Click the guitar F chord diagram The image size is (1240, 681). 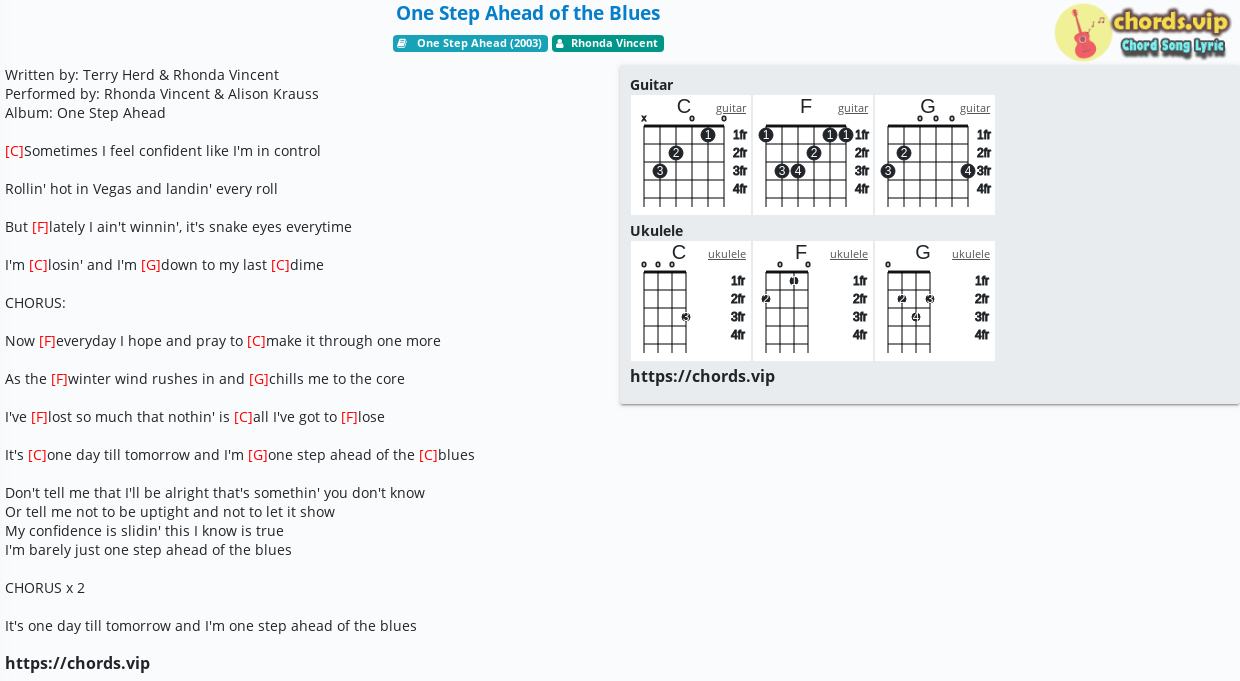pyautogui.click(x=813, y=155)
